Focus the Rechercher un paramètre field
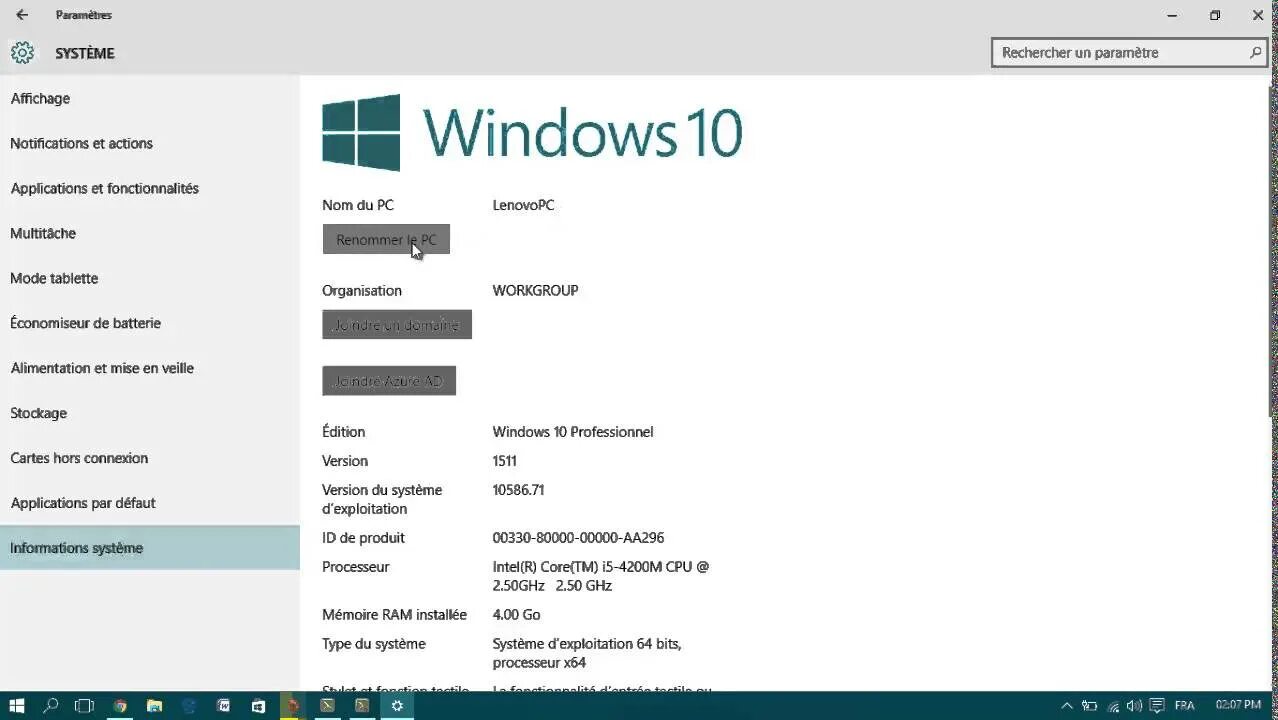 click(x=1129, y=53)
